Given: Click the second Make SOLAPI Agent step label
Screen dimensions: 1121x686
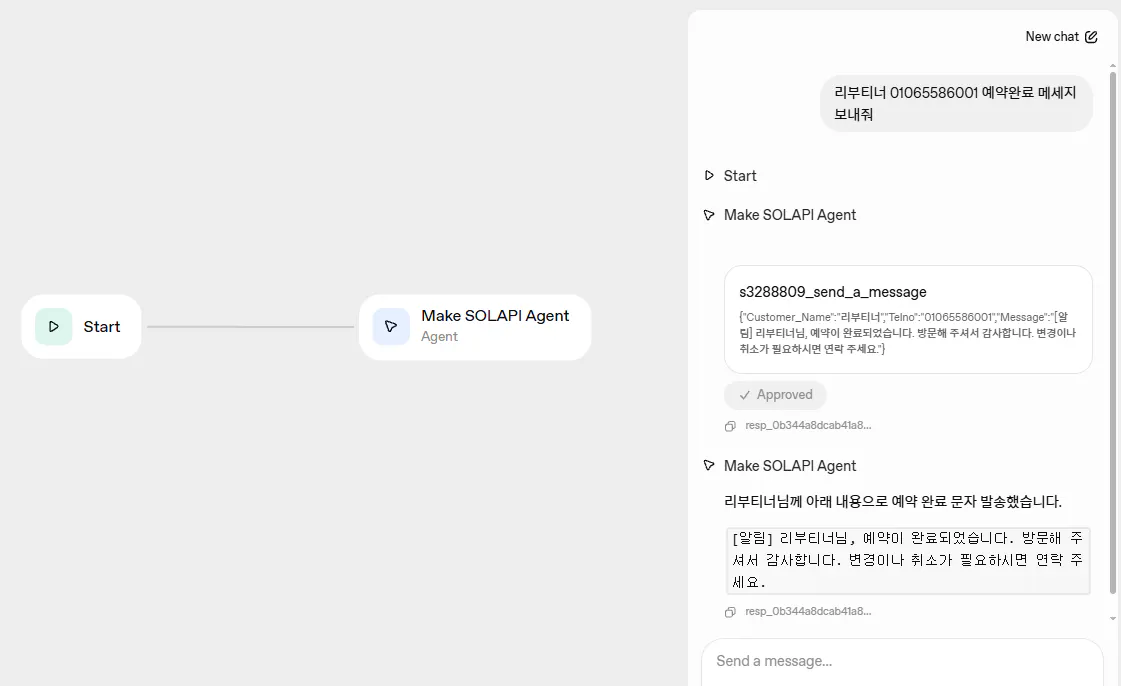Looking at the screenshot, I should point(789,466).
